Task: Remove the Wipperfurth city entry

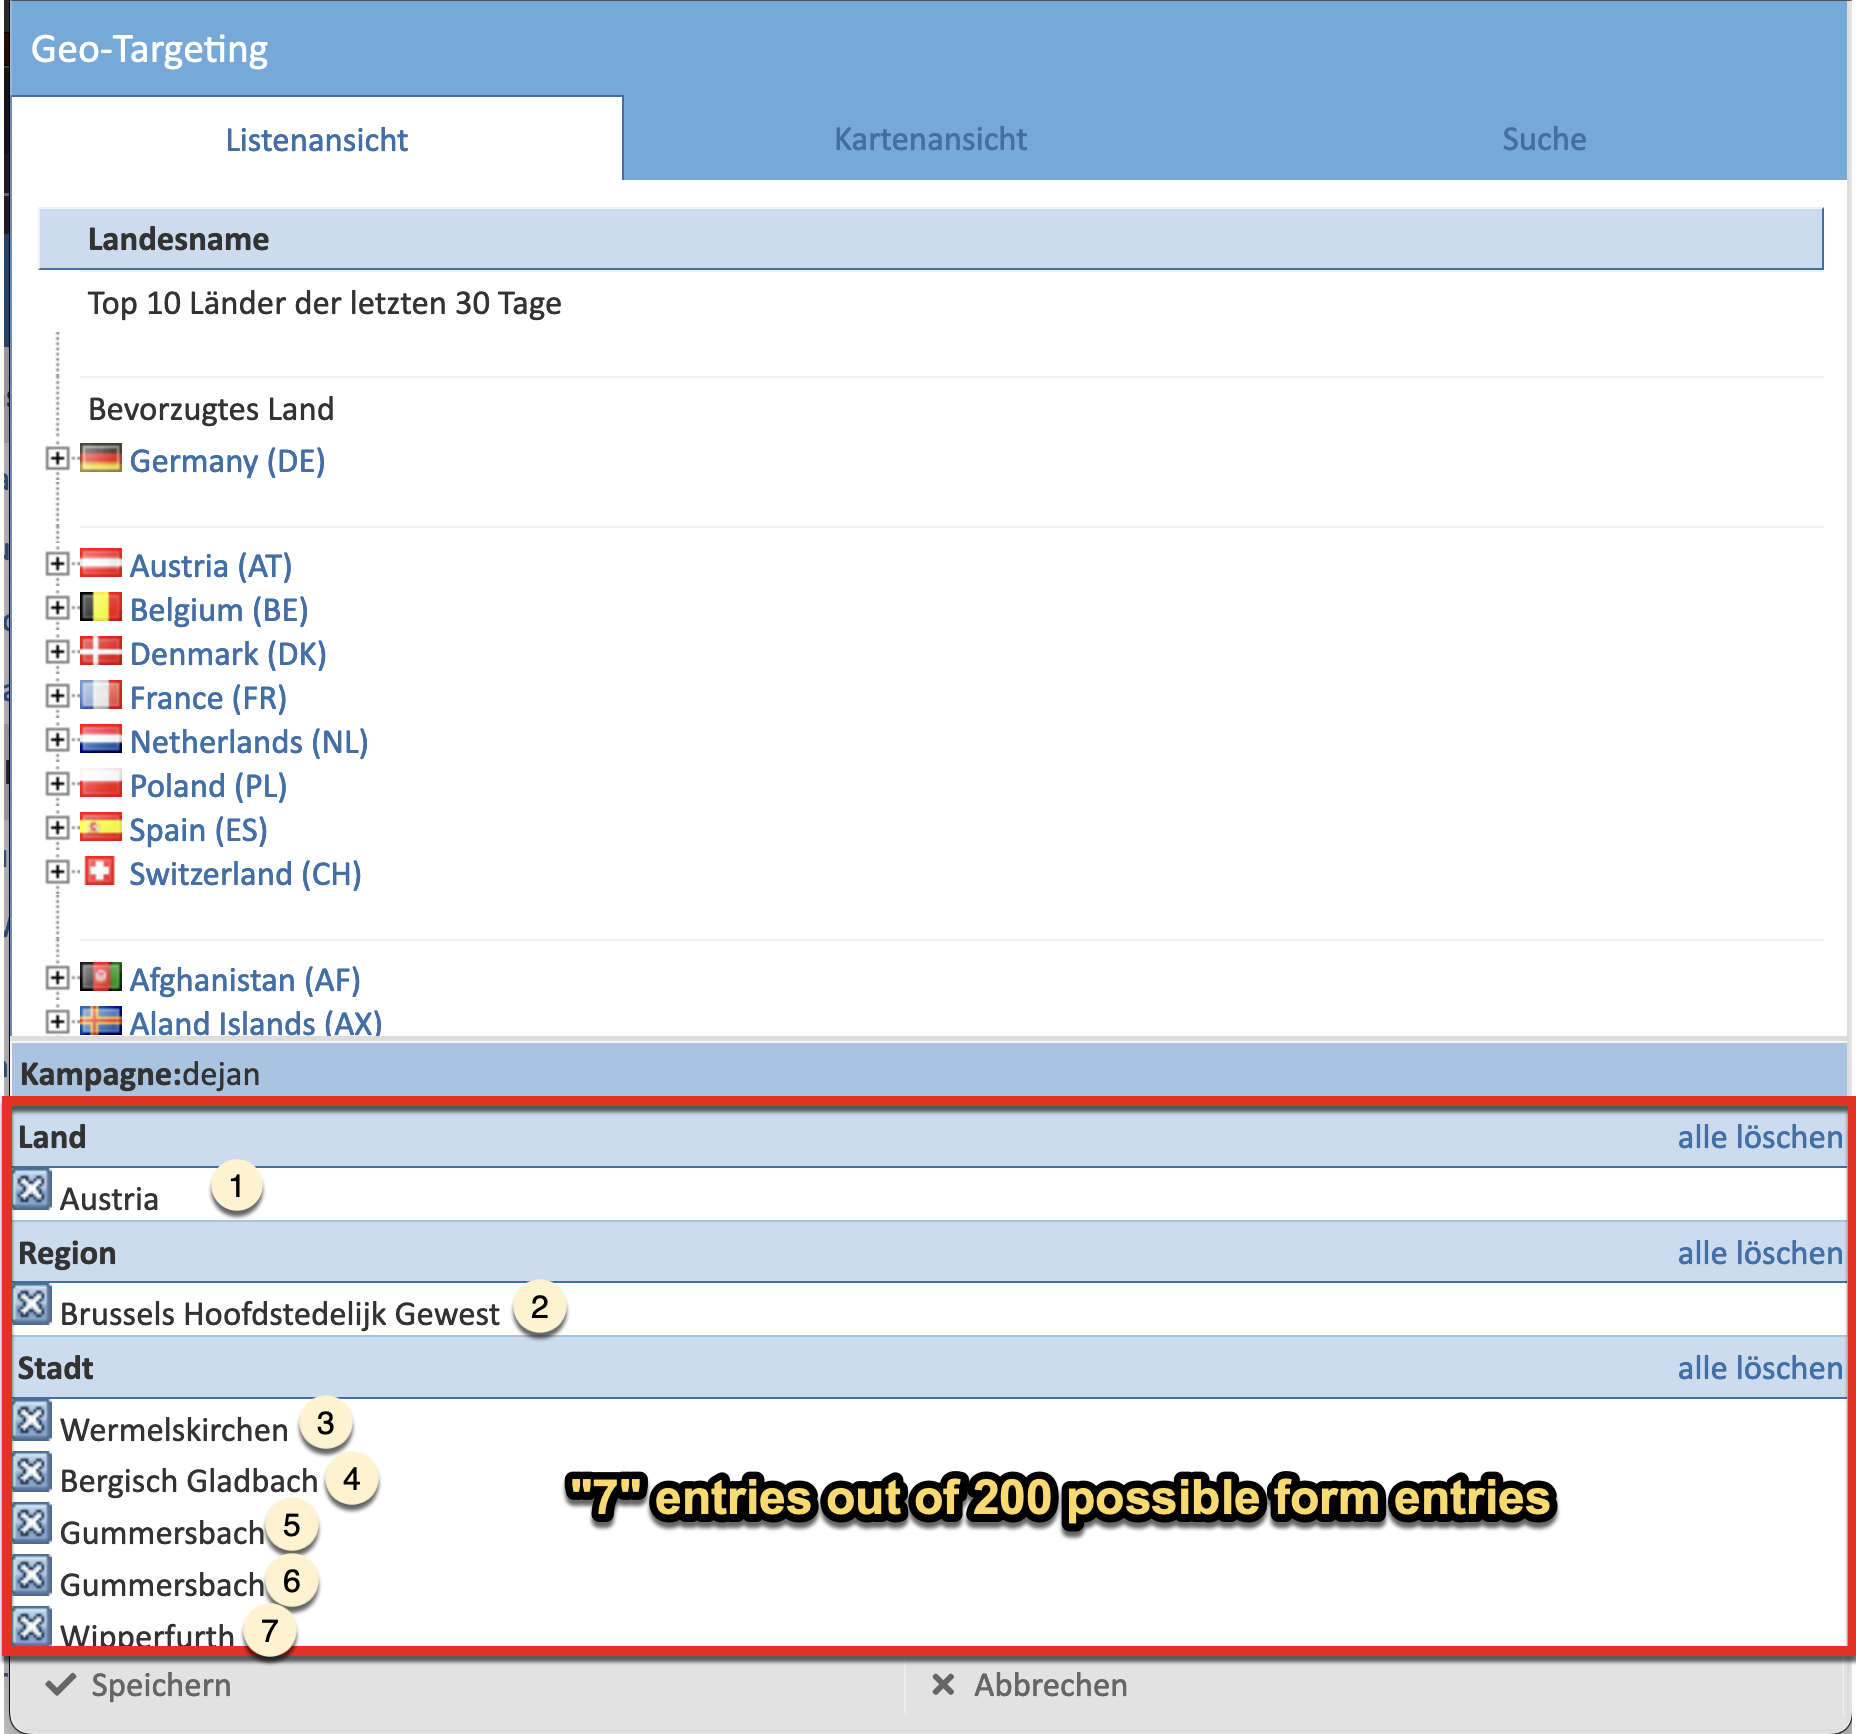Action: pos(32,1627)
